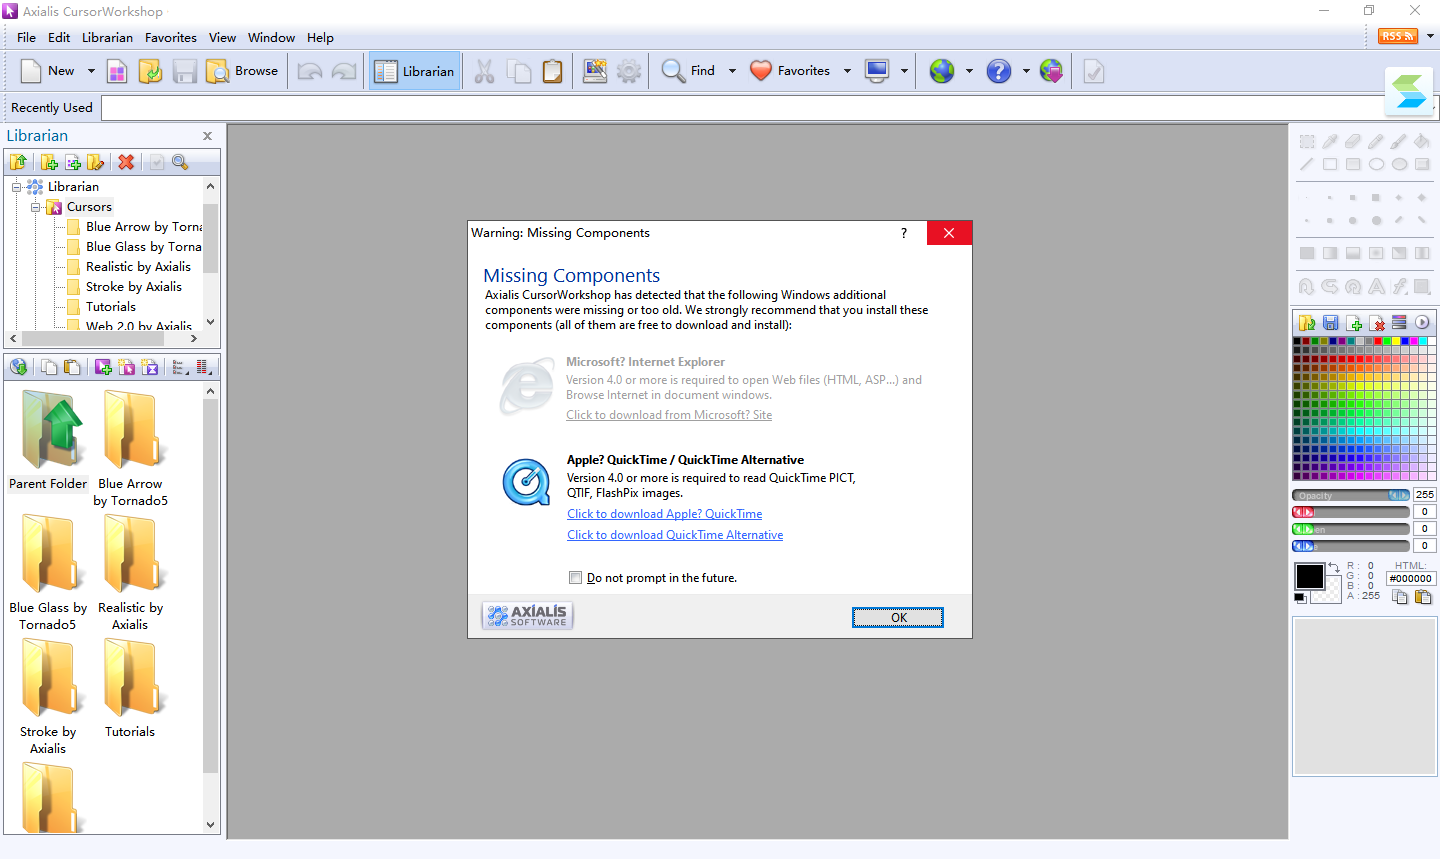This screenshot has height=859, width=1440.
Task: Click the blue Help question mark icon
Action: tap(999, 71)
